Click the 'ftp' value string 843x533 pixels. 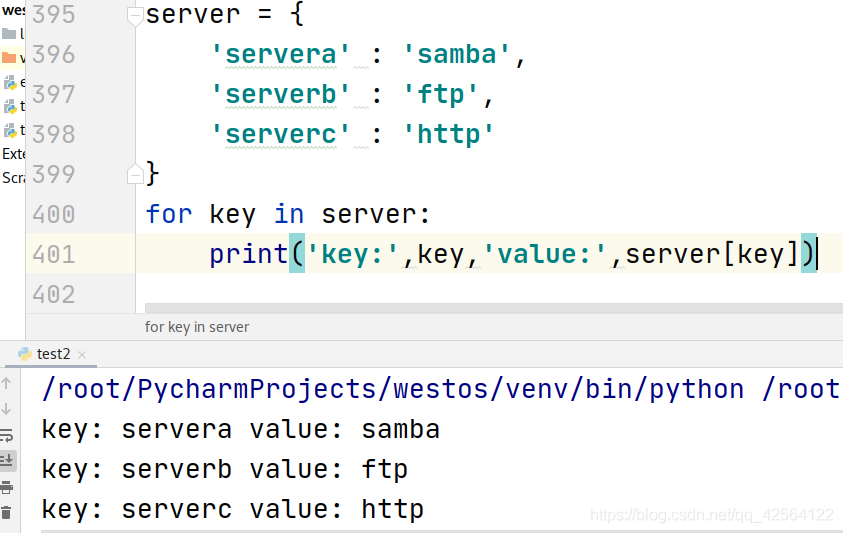pyautogui.click(x=440, y=95)
